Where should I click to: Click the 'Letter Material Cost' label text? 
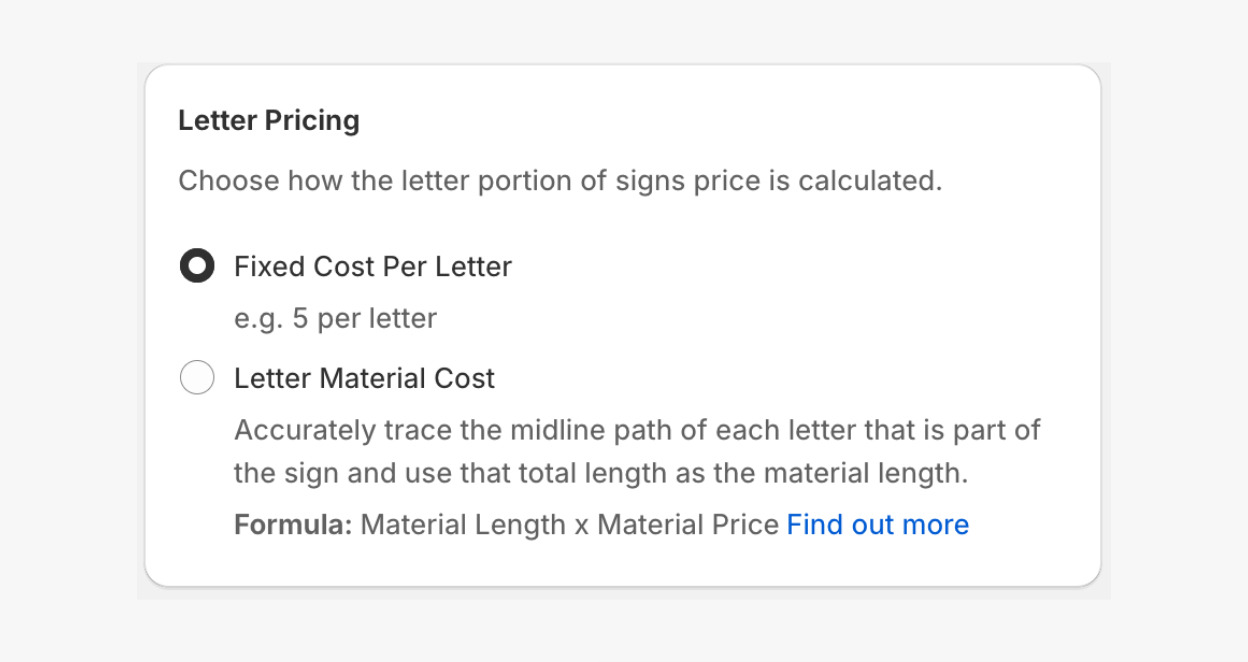364,378
